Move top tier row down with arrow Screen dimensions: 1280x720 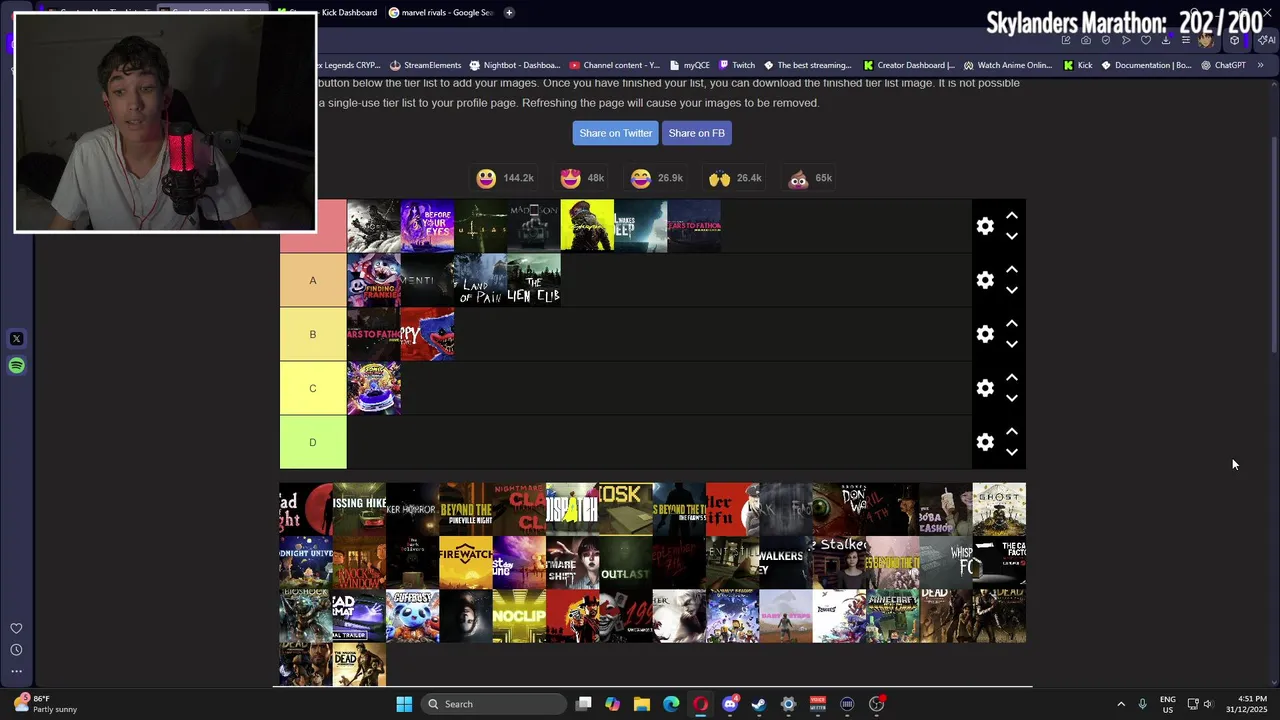(1012, 236)
